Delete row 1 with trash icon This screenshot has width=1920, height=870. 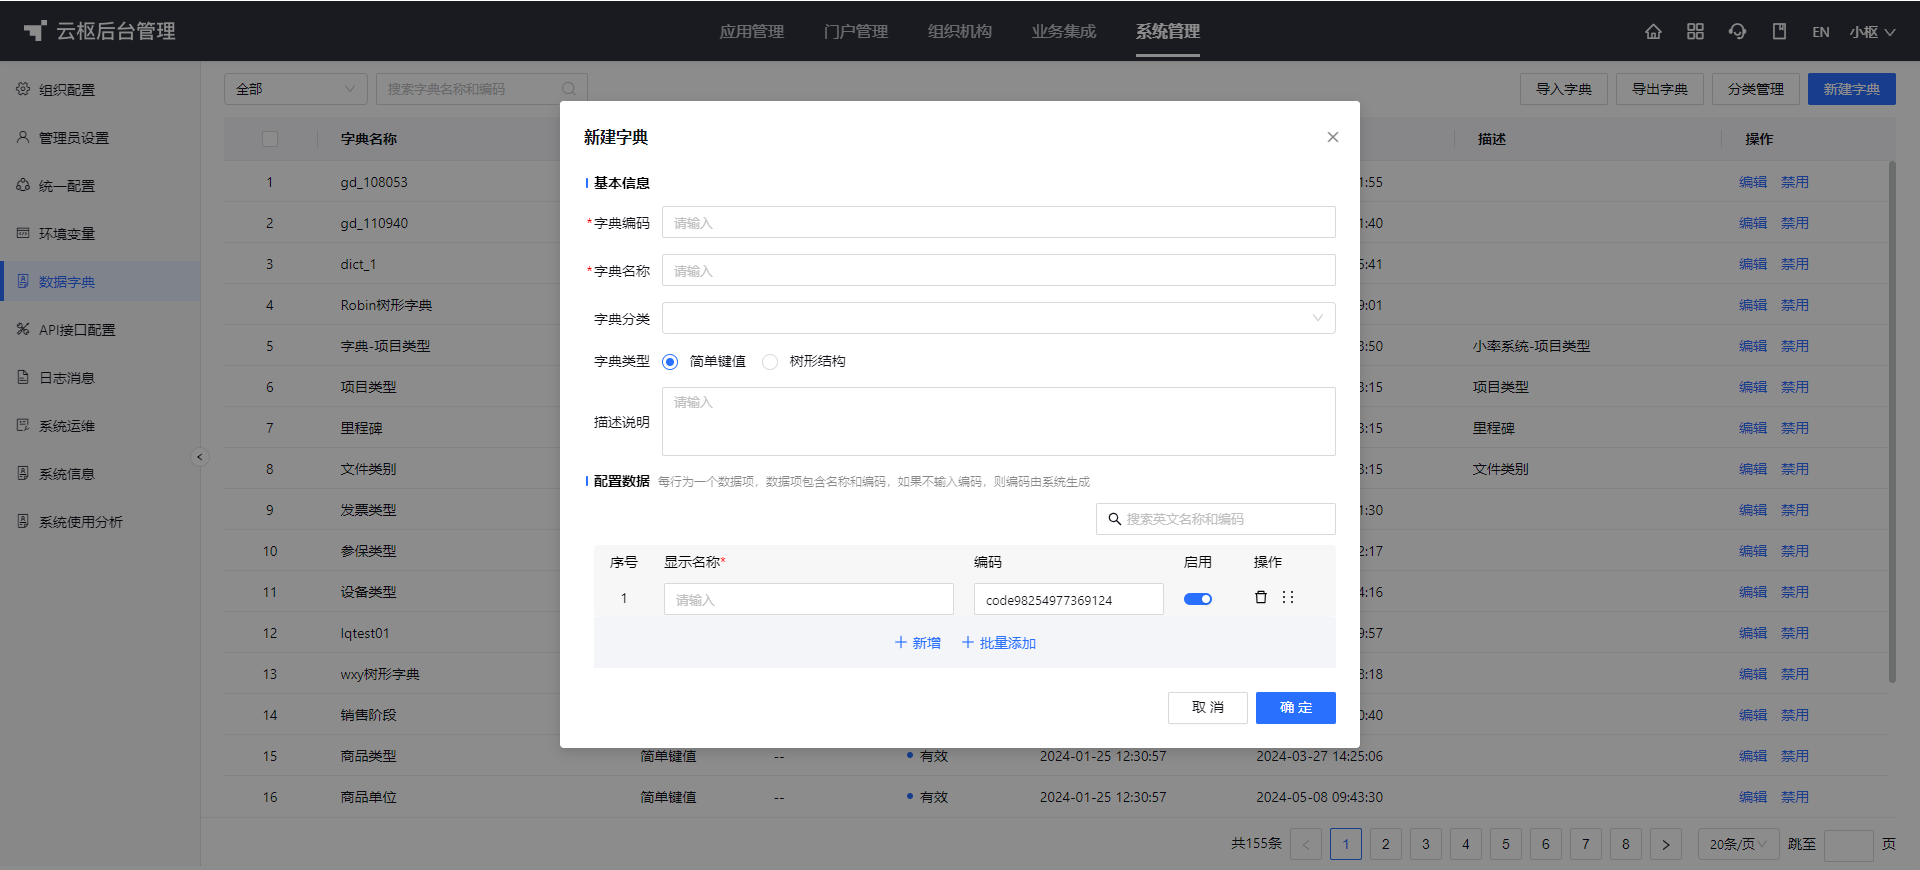1261,597
